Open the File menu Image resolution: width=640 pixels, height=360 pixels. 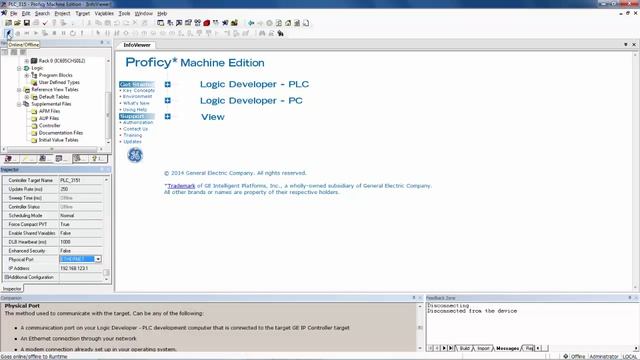point(13,13)
